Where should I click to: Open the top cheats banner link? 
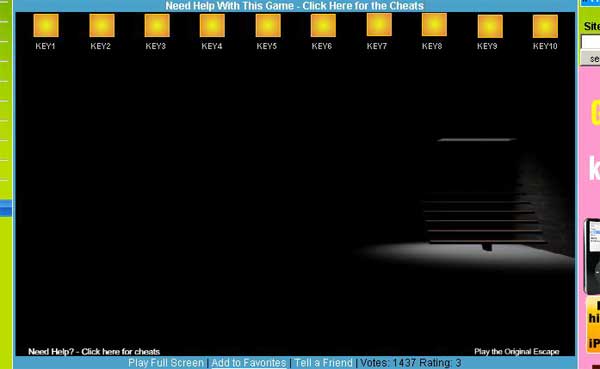pos(295,6)
